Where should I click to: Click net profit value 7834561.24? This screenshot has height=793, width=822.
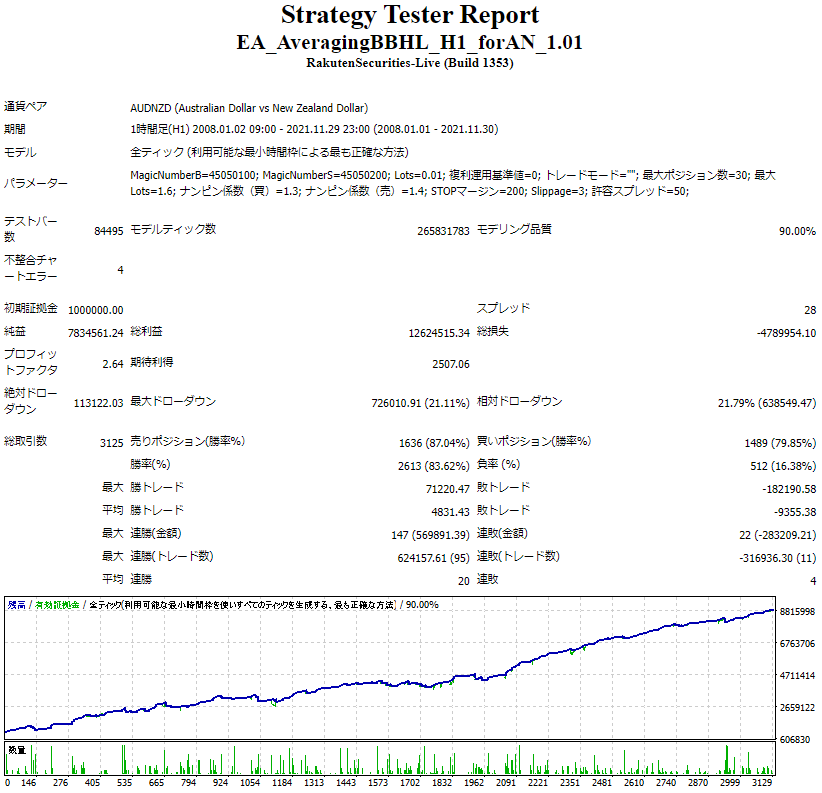95,333
